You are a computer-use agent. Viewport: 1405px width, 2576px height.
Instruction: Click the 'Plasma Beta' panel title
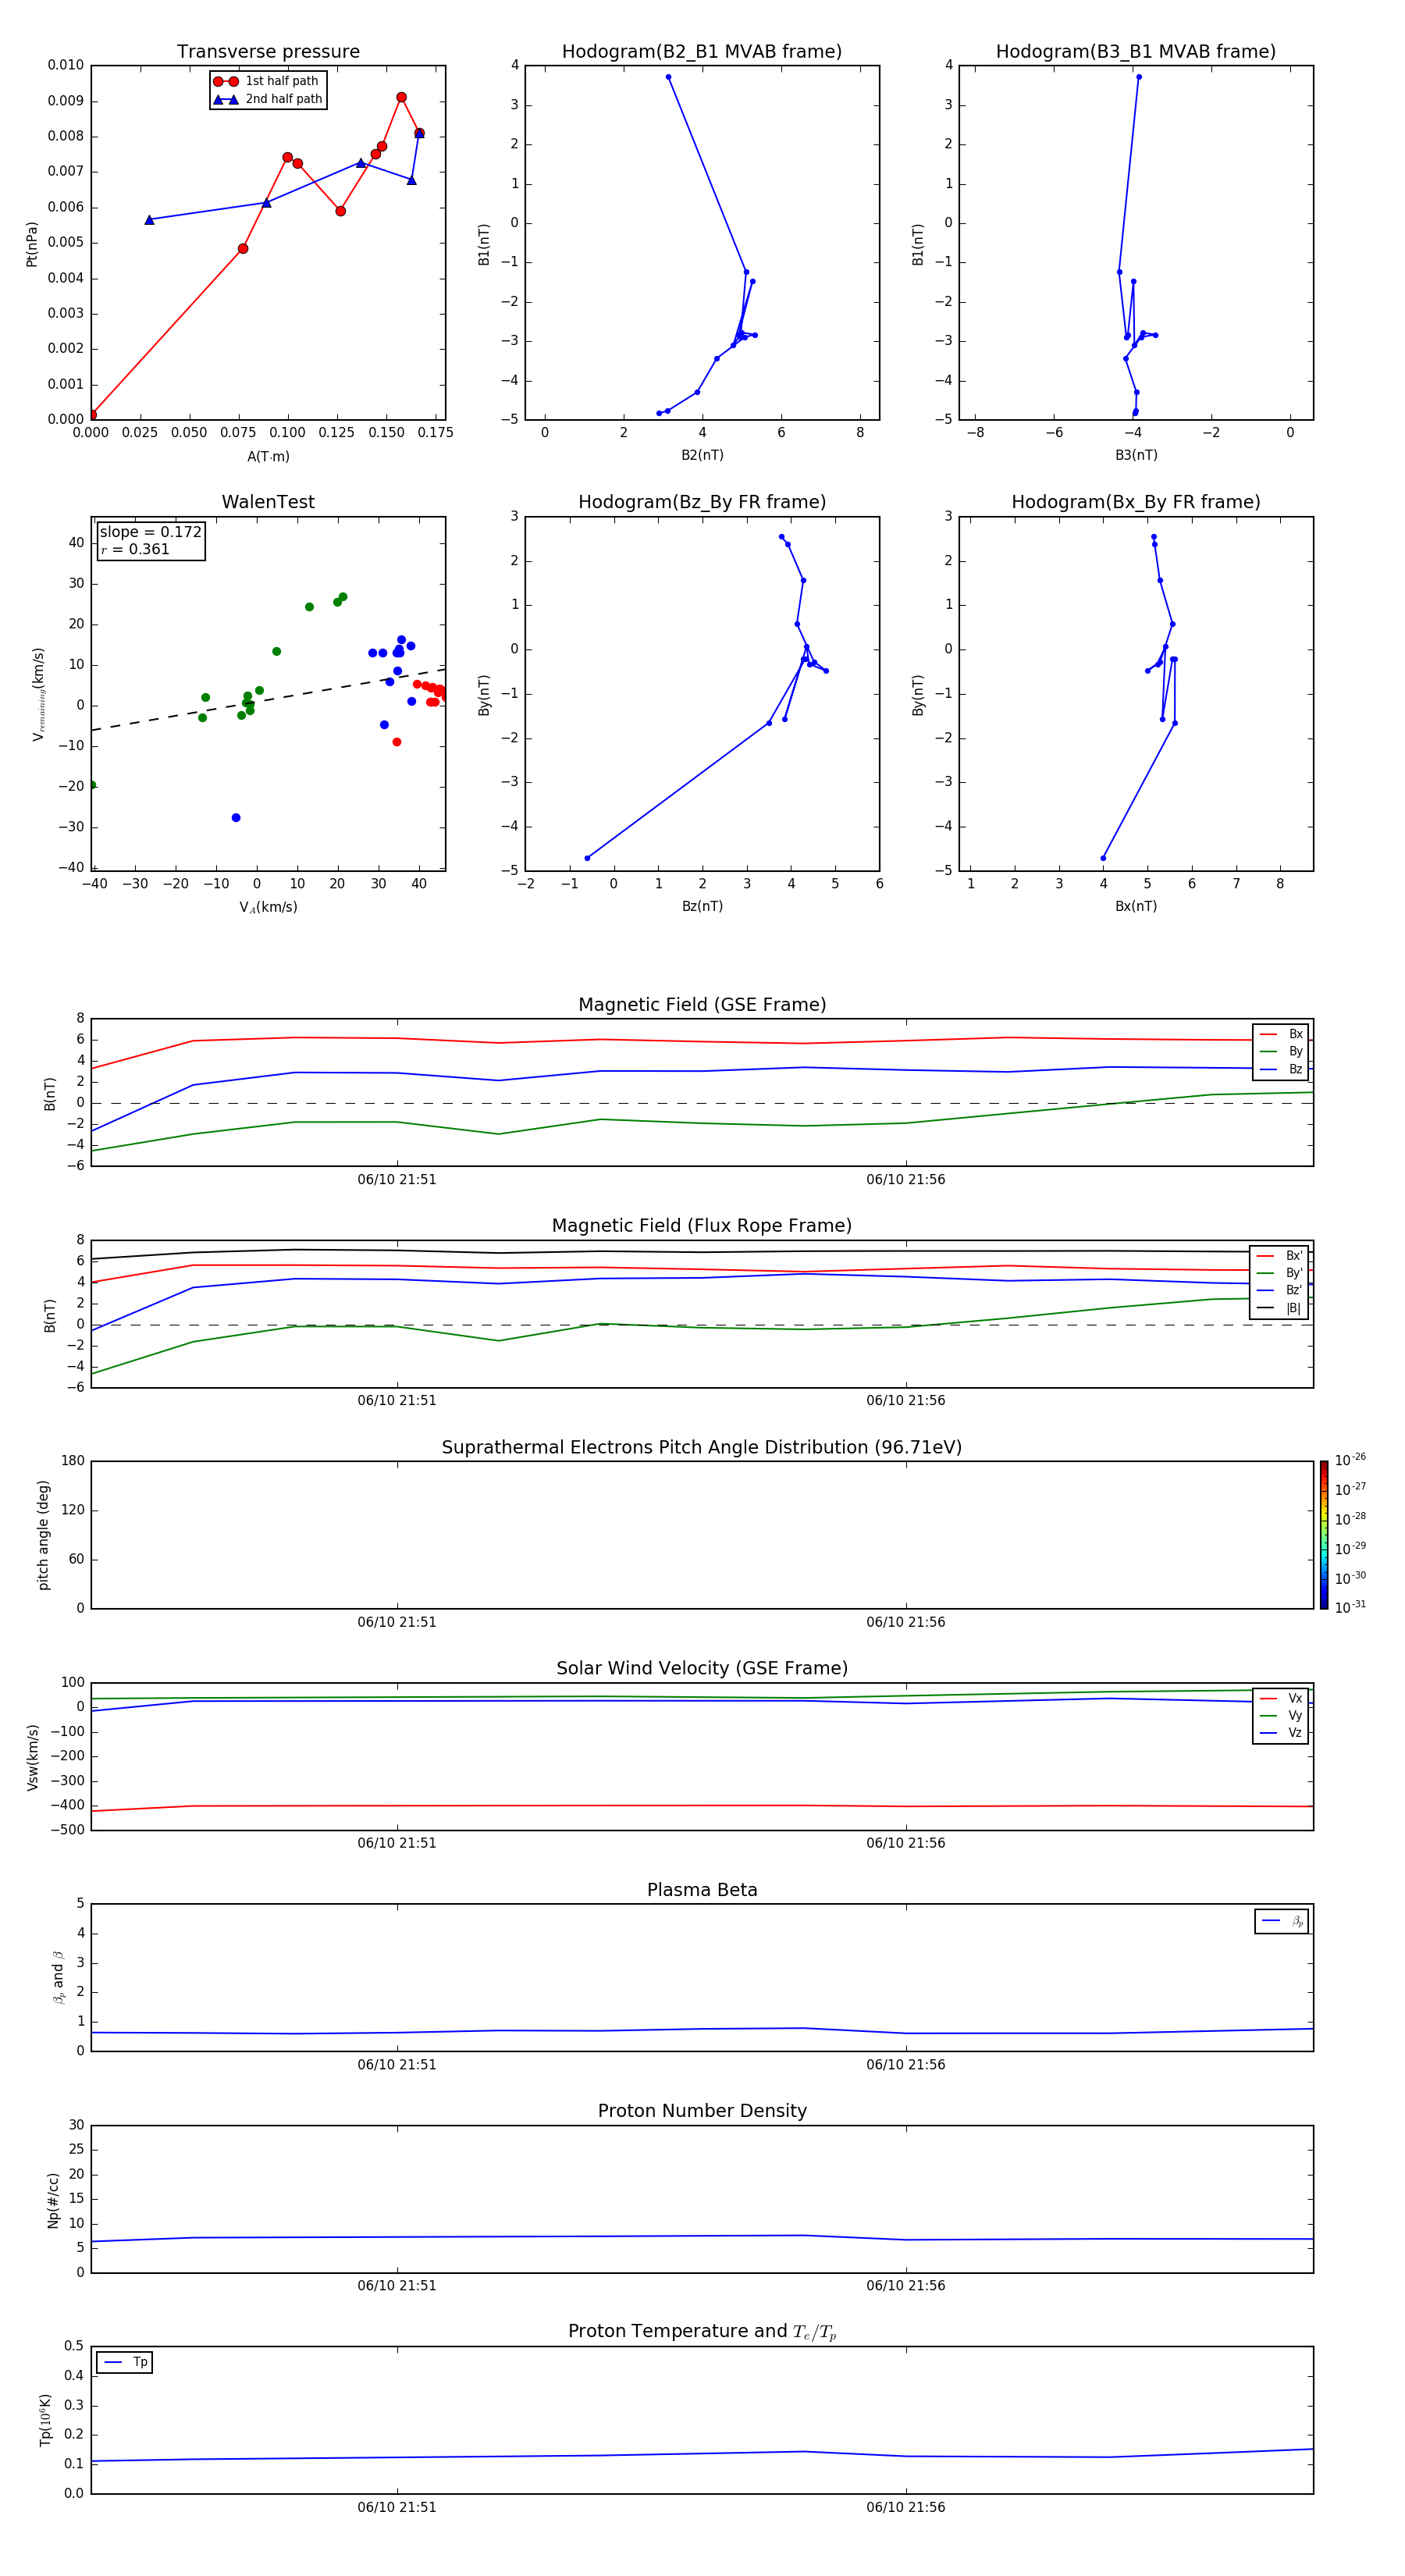(702, 1890)
